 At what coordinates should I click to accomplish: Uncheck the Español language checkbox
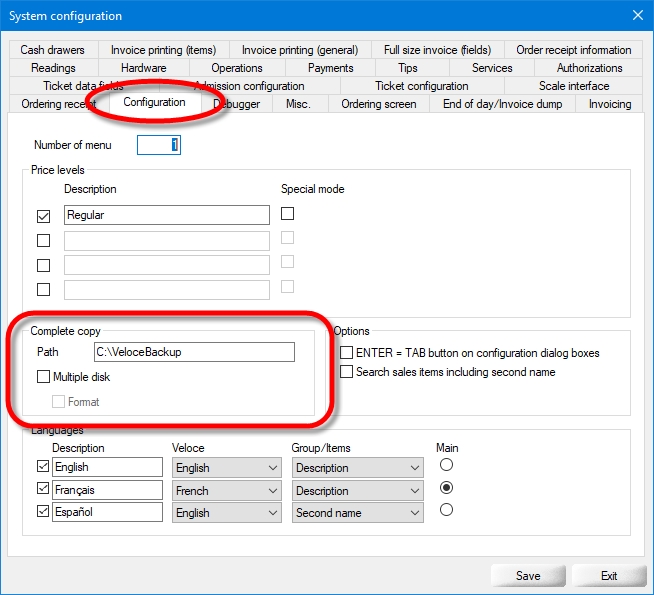[41, 513]
